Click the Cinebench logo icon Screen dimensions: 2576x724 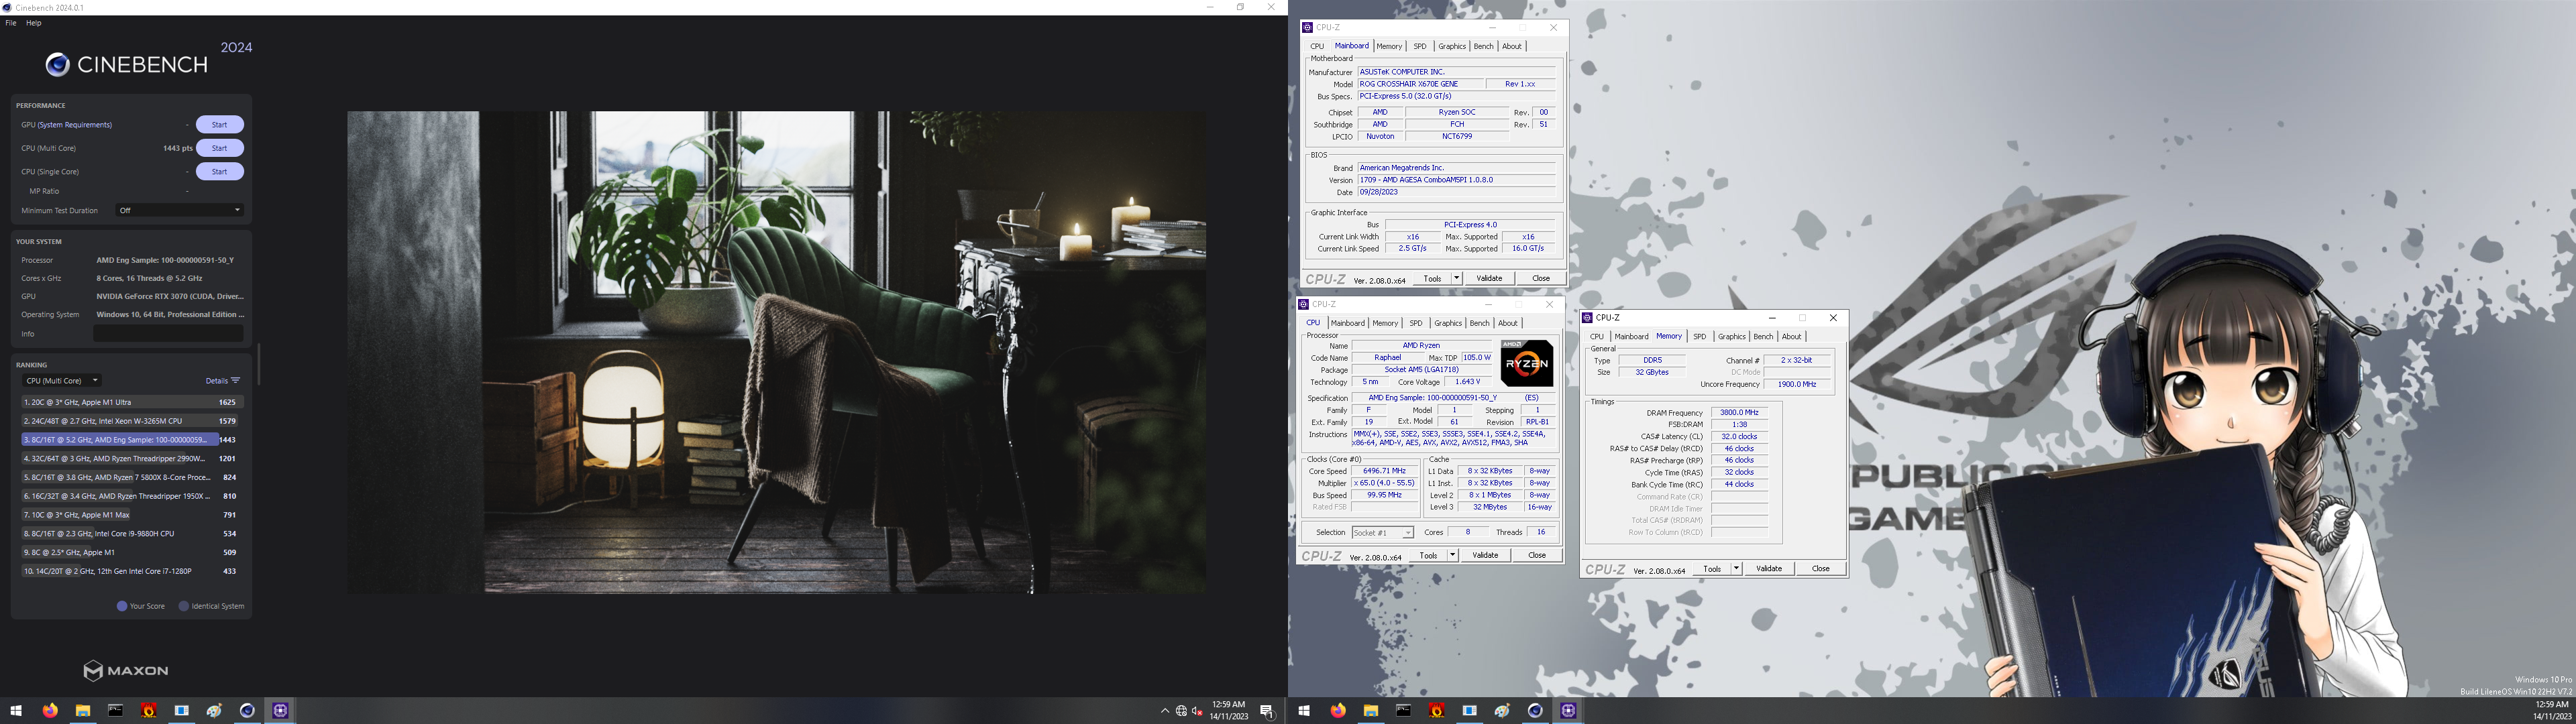[x=57, y=65]
